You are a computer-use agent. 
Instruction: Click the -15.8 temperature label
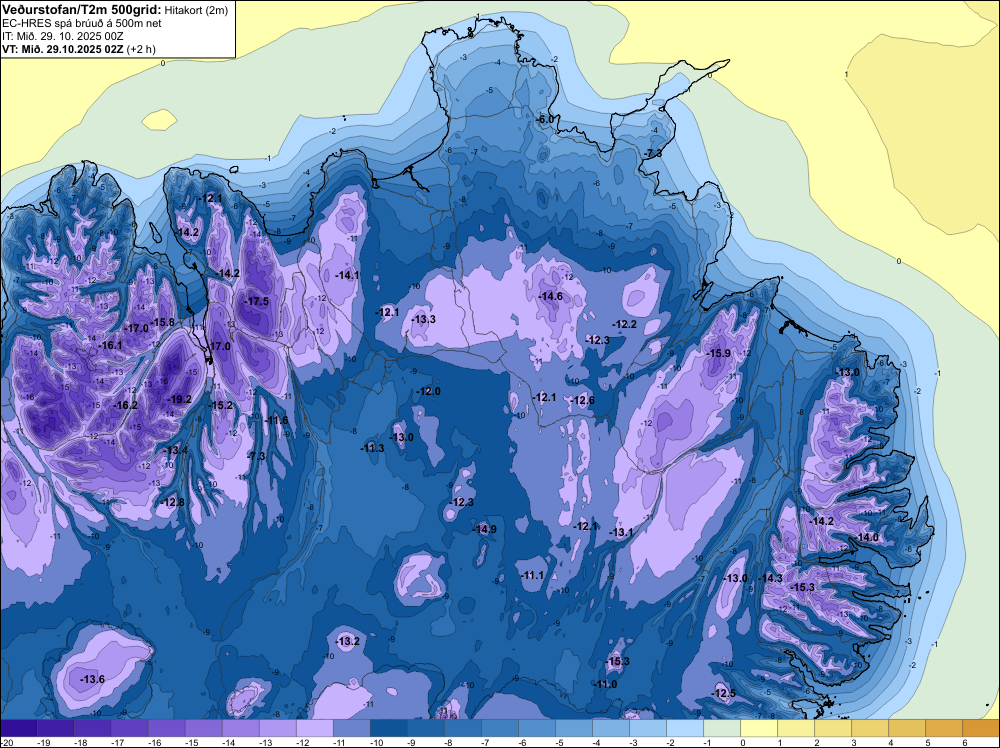[x=163, y=323]
